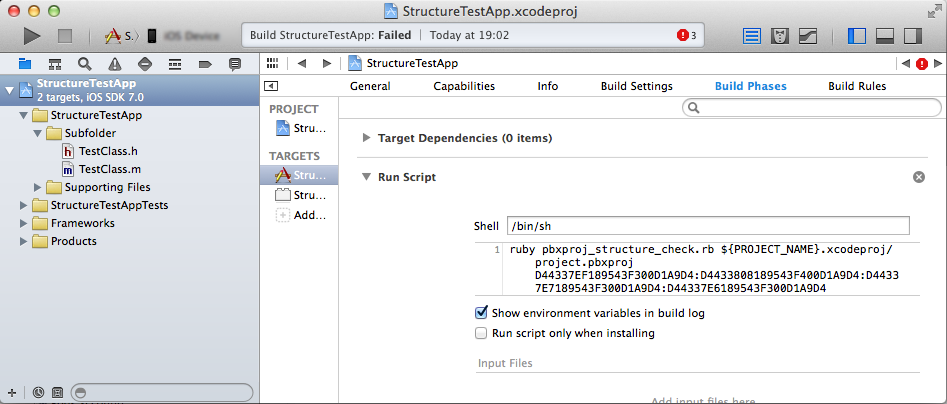This screenshot has height=404, width=947.
Task: Click the build phases search field
Action: [x=812, y=108]
